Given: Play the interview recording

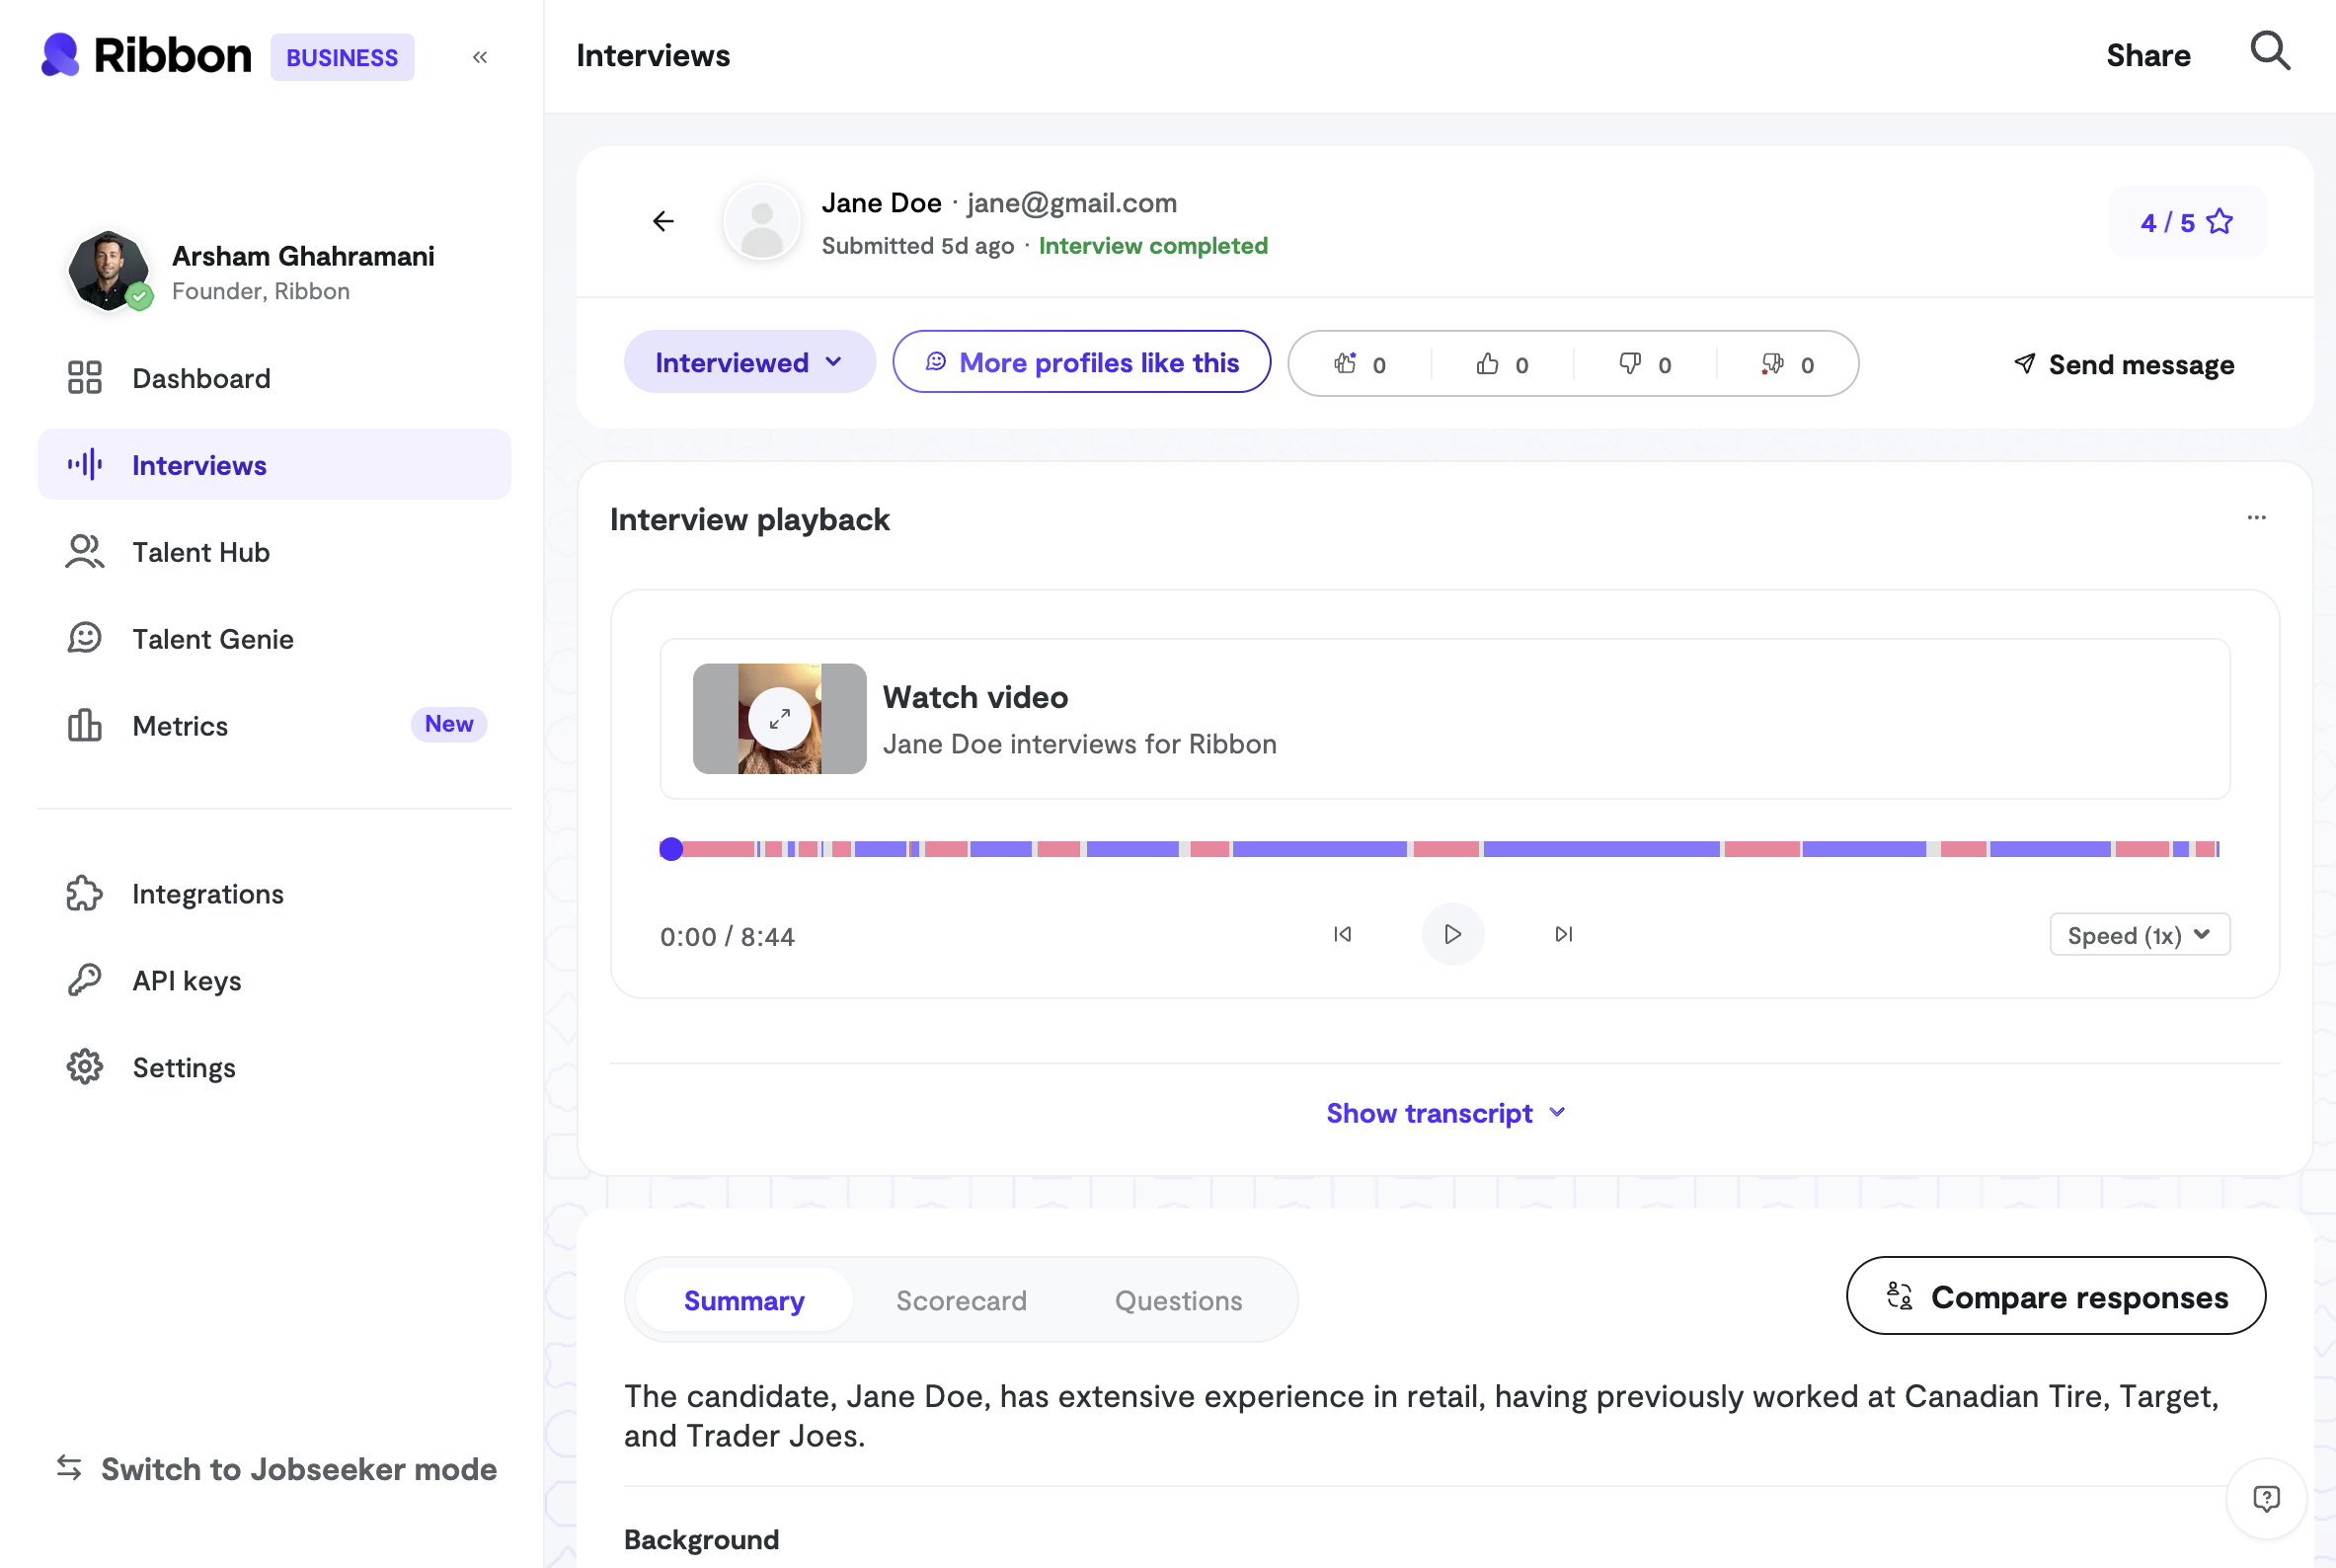Looking at the screenshot, I should 1452,934.
